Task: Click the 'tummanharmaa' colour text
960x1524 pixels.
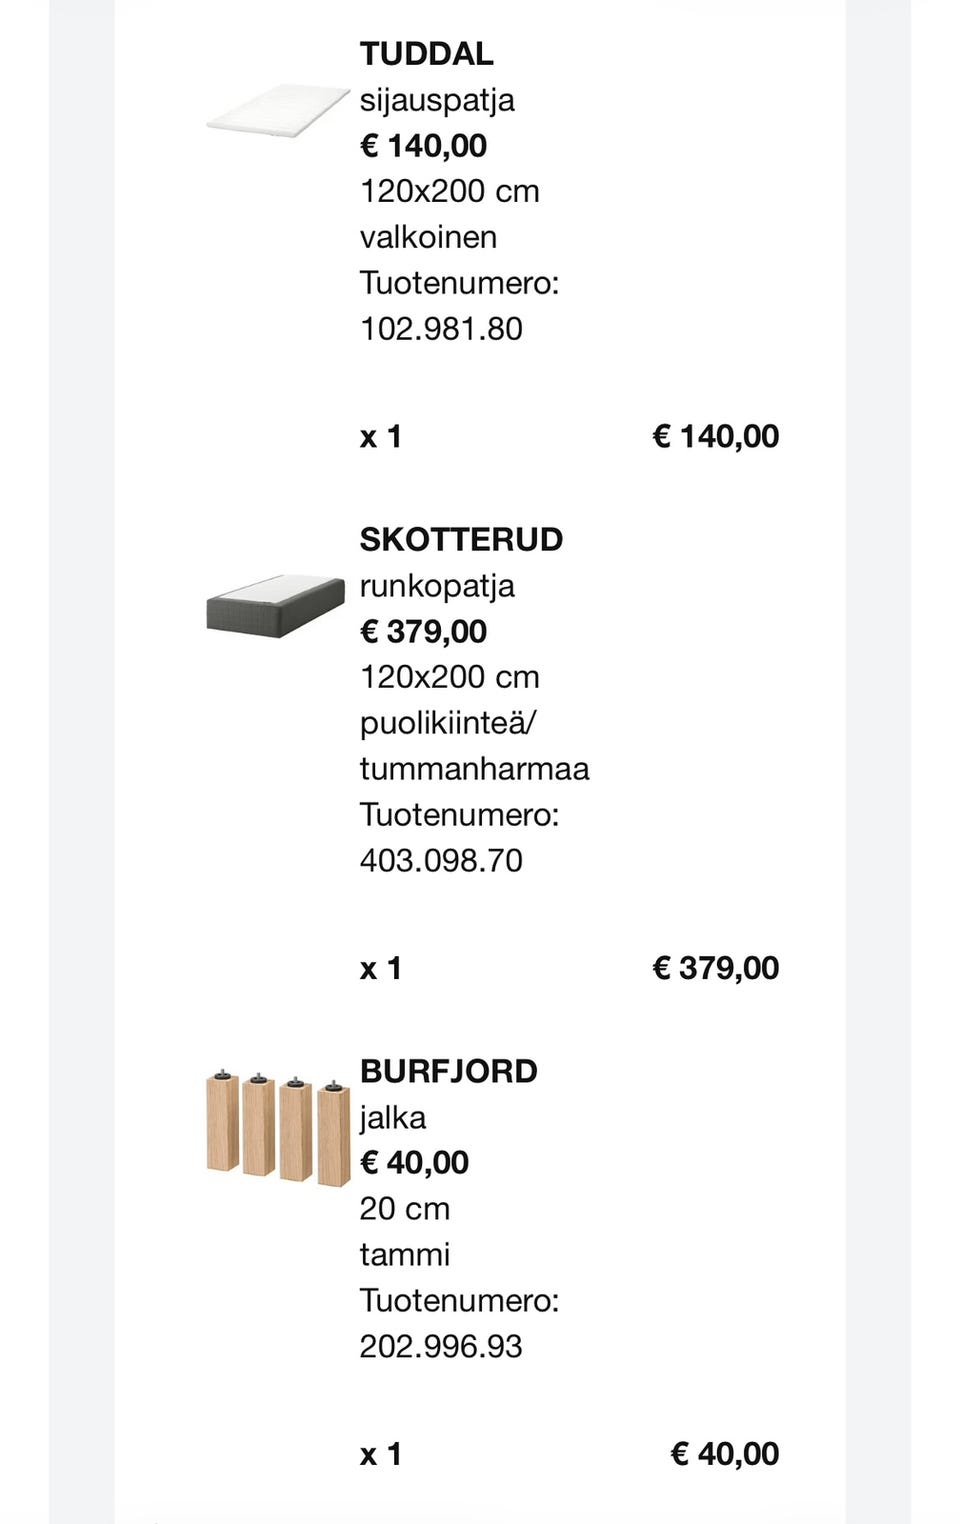Action: [474, 769]
